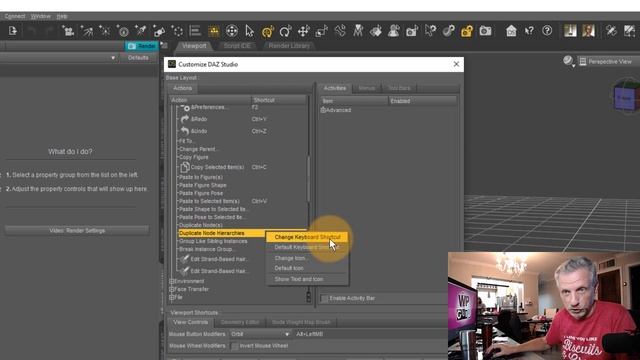
Task: Click the Render camera icon in toolbar
Action: (485, 31)
